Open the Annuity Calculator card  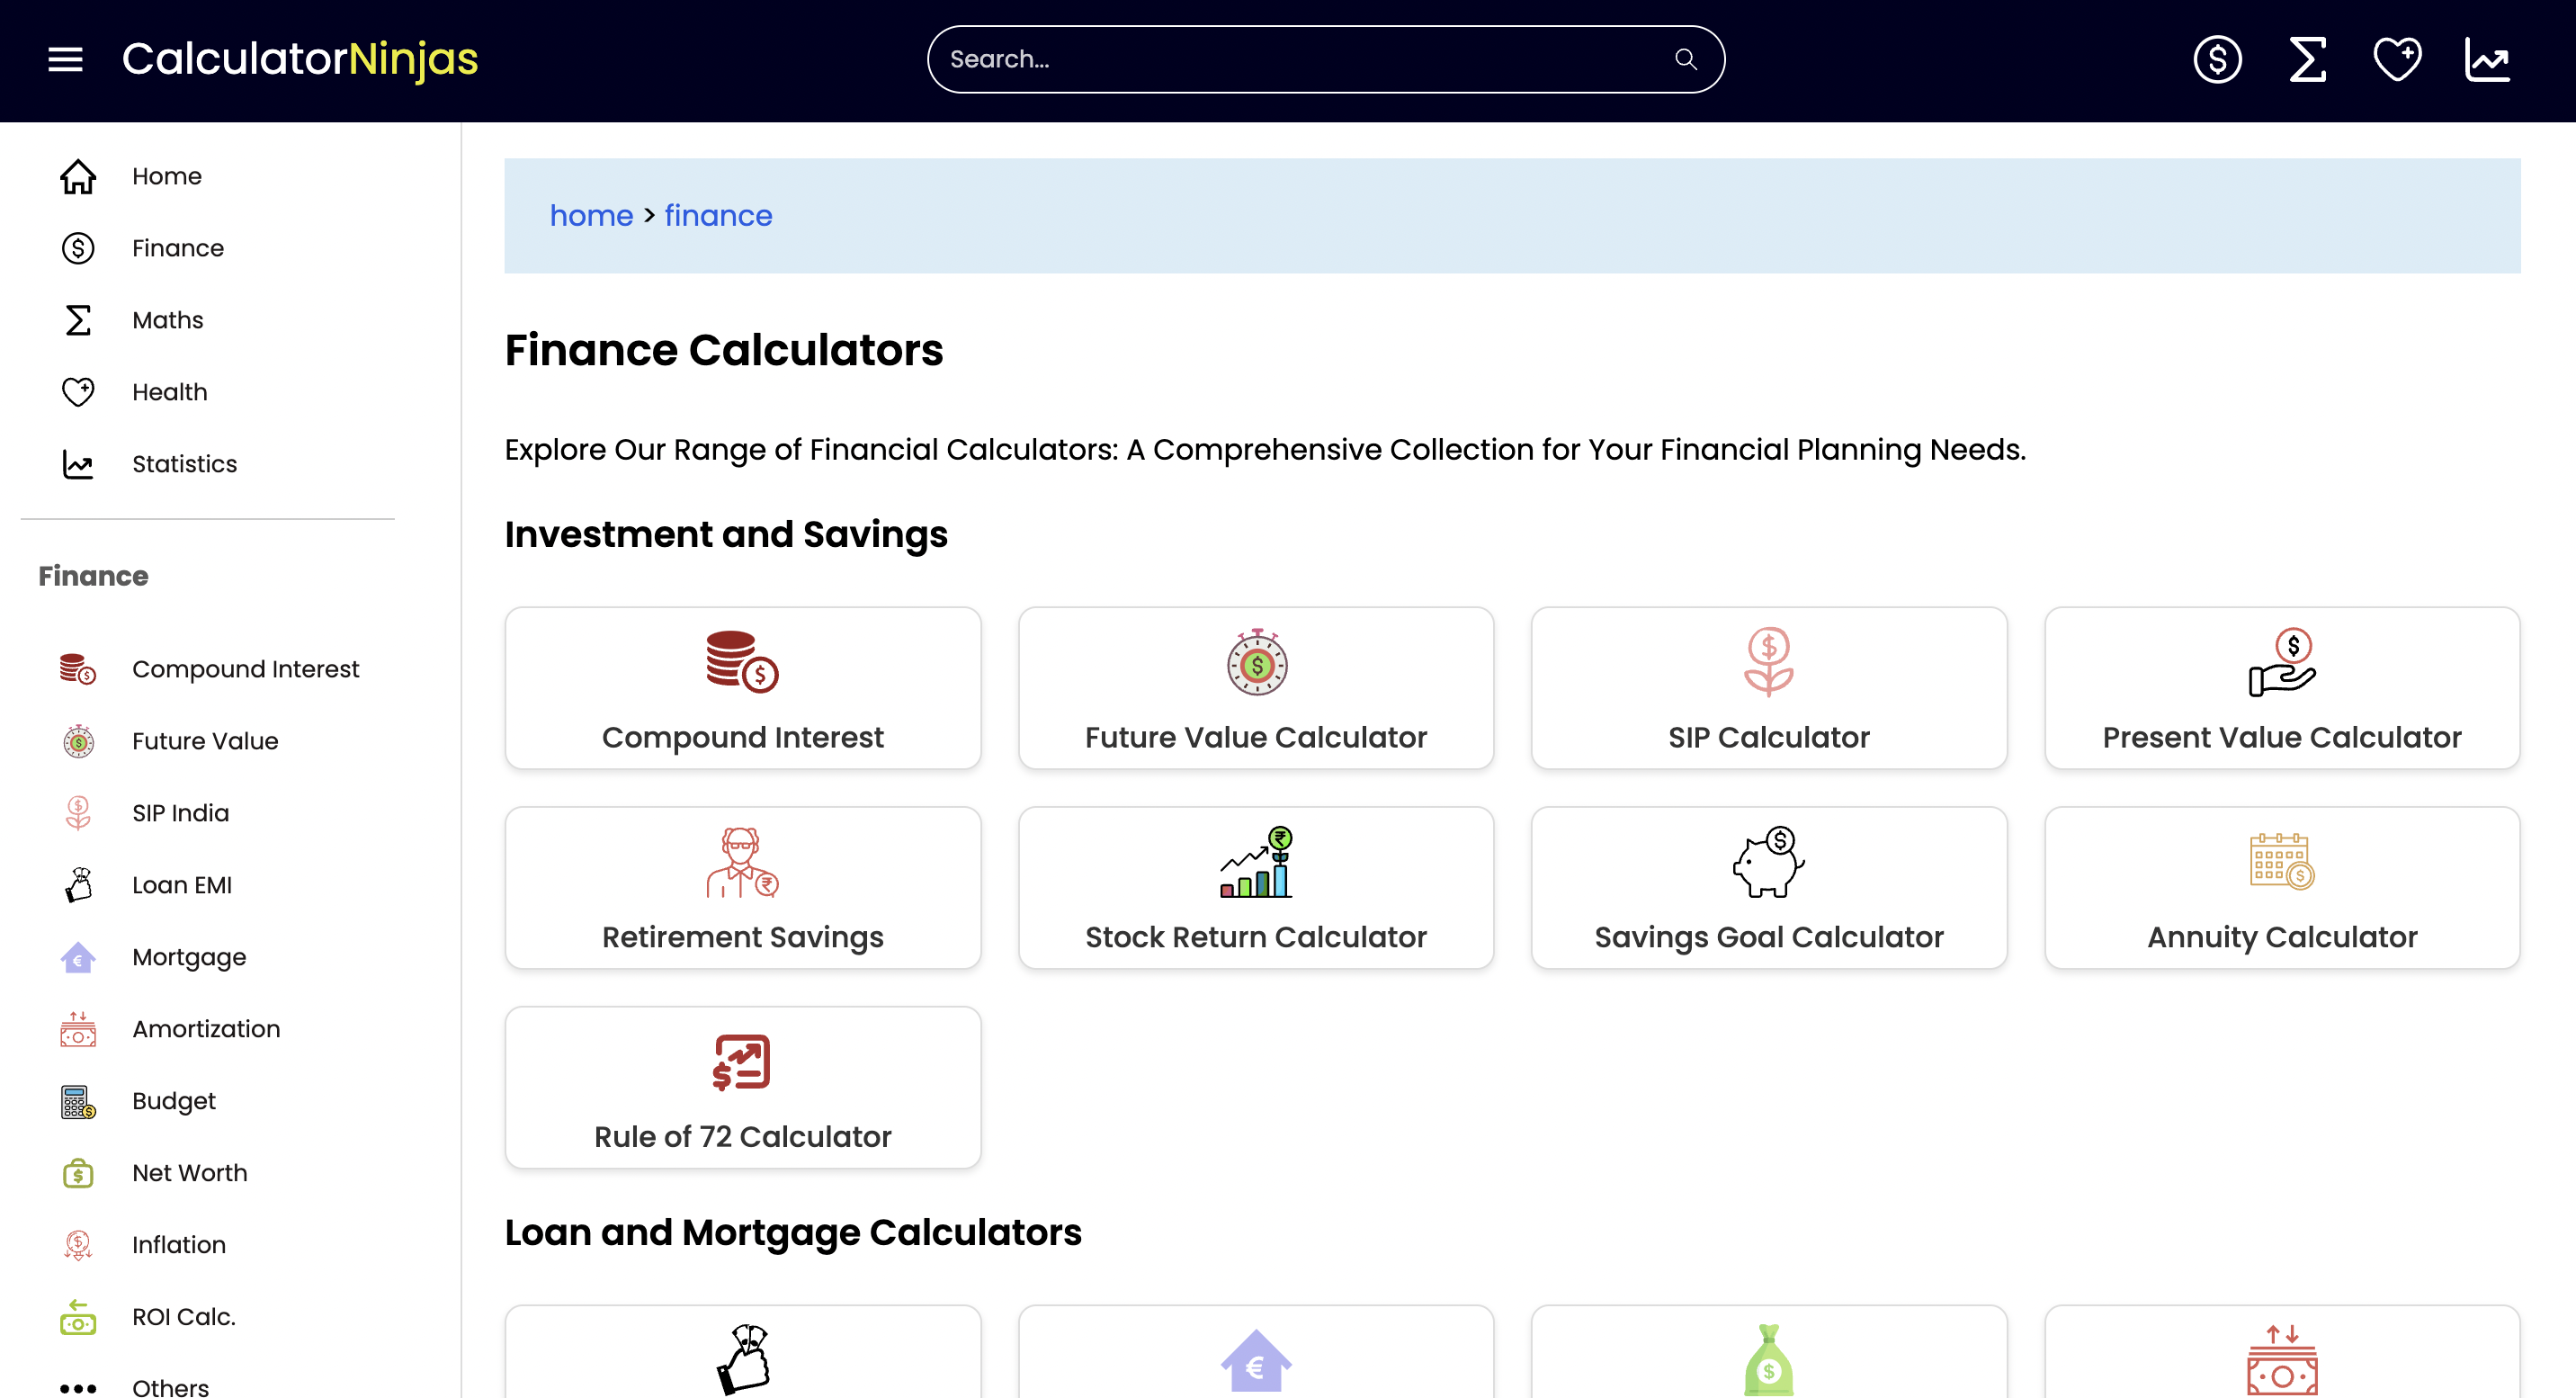click(2282, 888)
